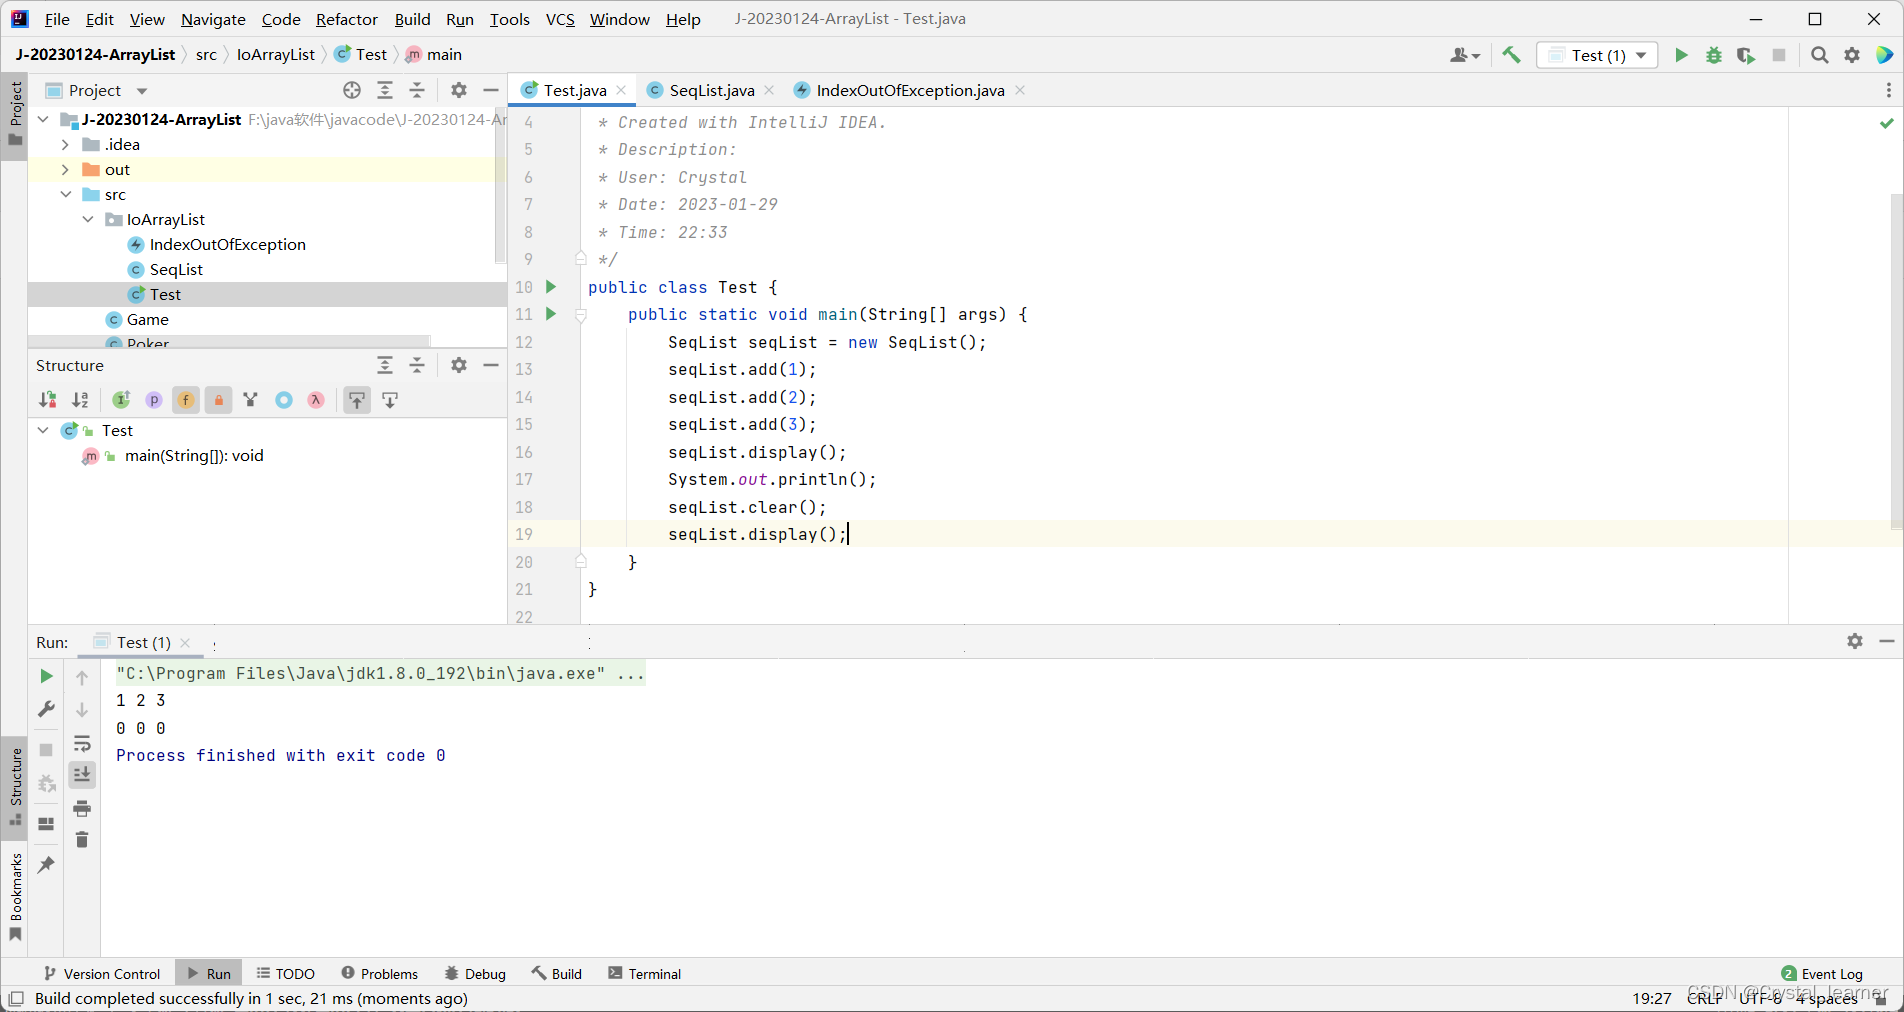
Task: Open Terminal tool window
Action: pyautogui.click(x=645, y=974)
